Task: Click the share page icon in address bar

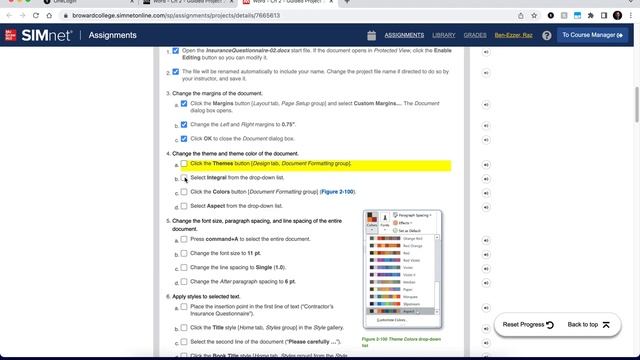Action: (x=521, y=16)
